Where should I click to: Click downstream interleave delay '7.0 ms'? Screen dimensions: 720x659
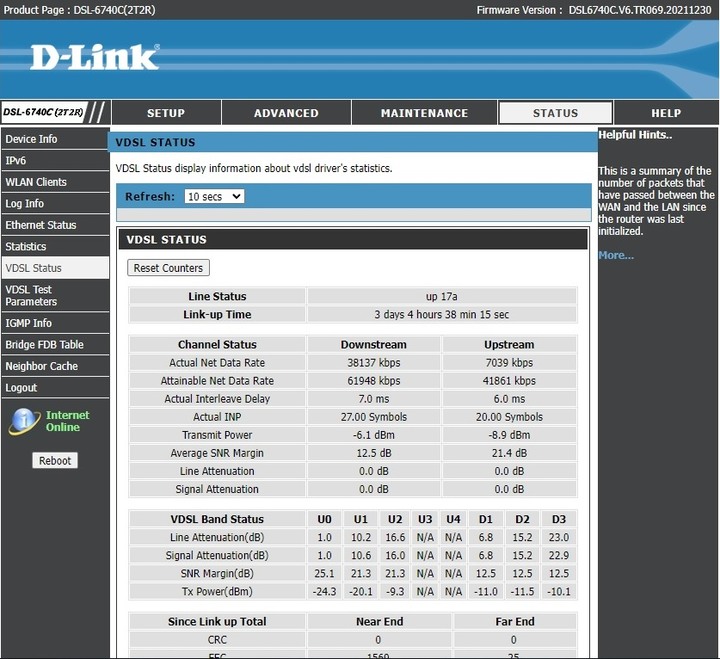click(373, 399)
